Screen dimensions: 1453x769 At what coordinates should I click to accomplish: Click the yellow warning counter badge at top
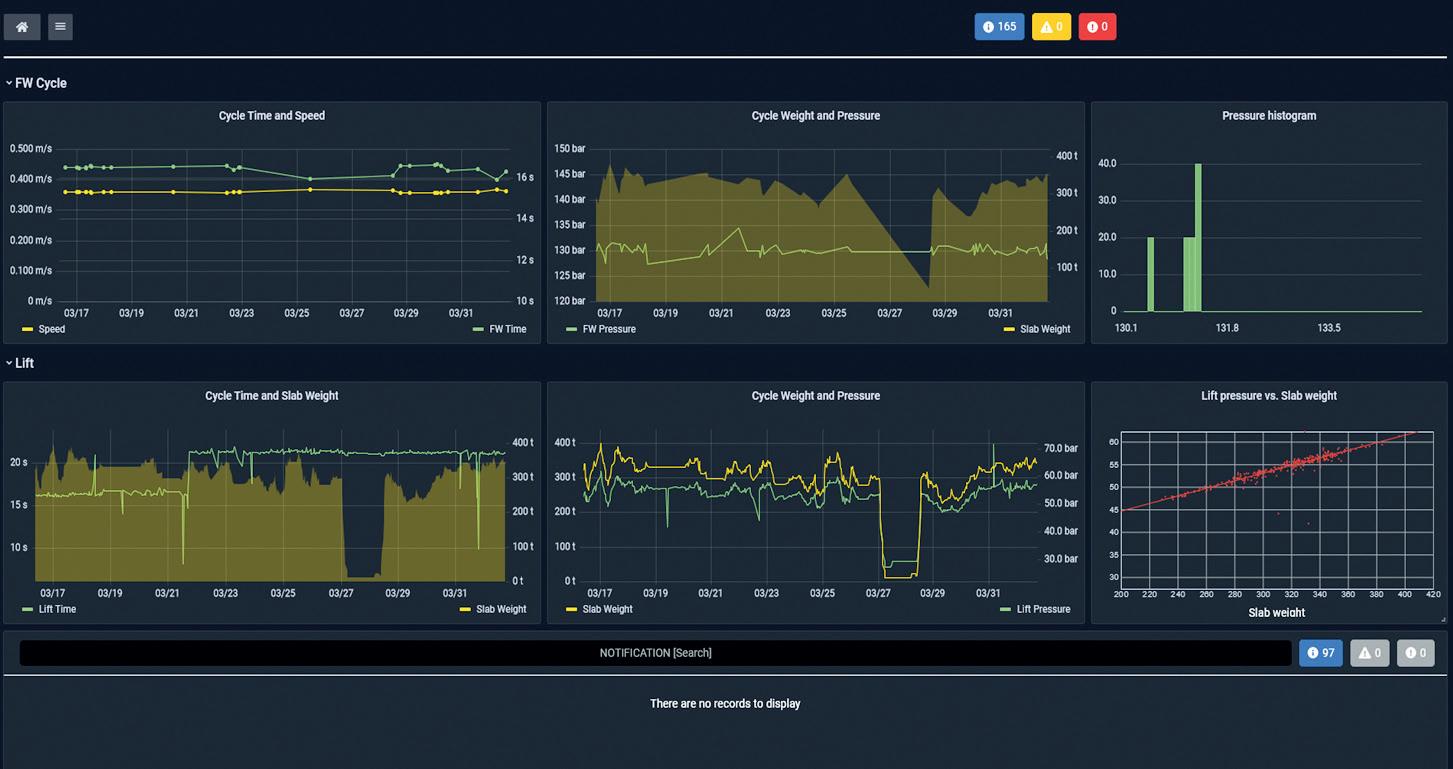click(1051, 27)
